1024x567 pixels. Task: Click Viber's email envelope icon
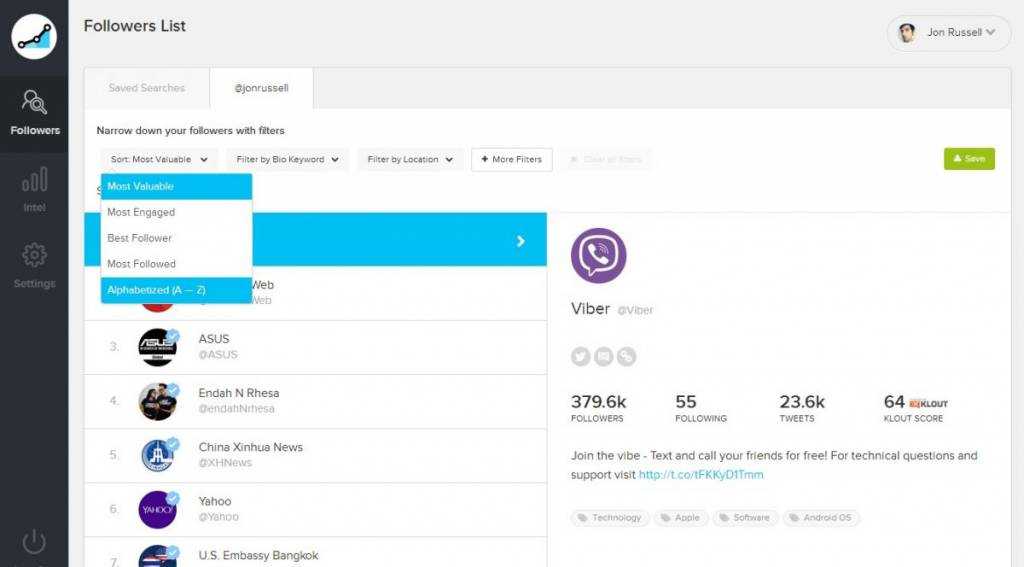point(603,356)
